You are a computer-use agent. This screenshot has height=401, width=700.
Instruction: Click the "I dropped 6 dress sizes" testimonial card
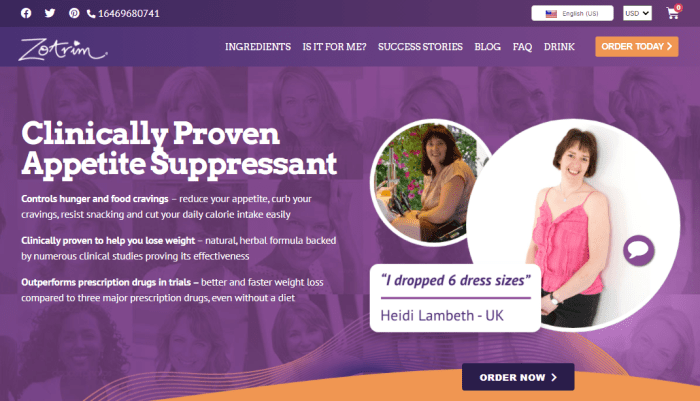(455, 298)
